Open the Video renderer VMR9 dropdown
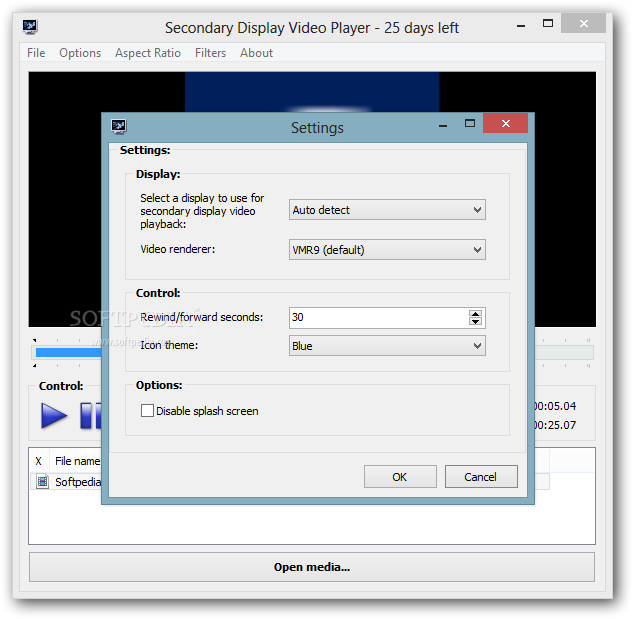Viewport: 633px width, 619px height. click(x=387, y=250)
